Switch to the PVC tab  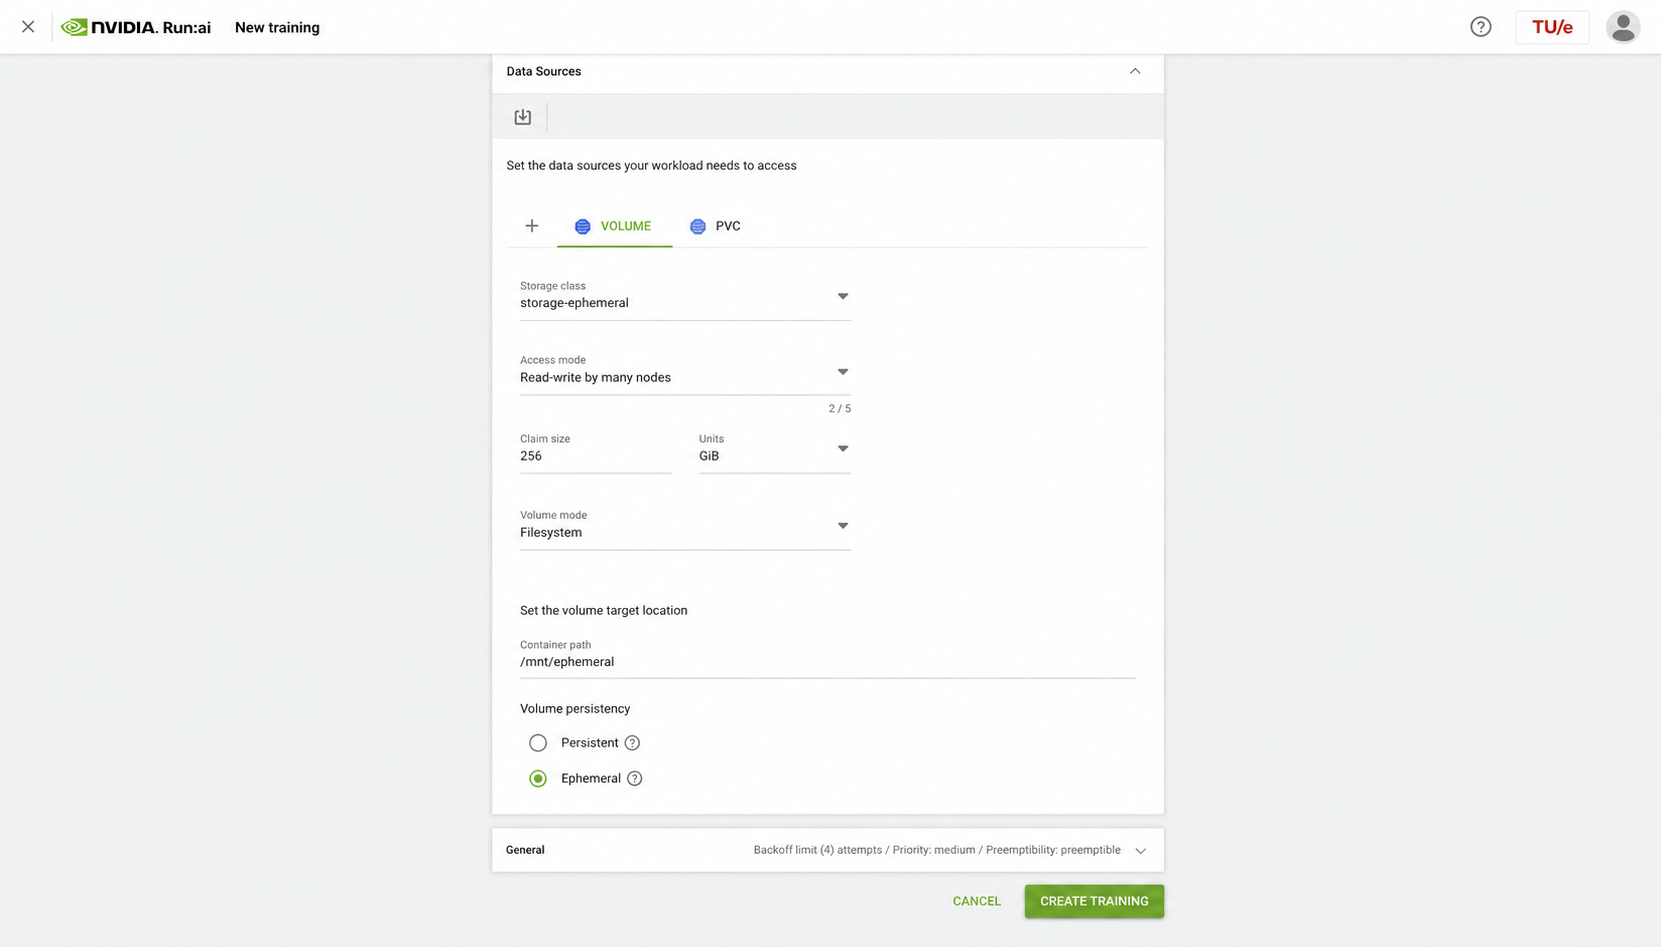tap(715, 226)
